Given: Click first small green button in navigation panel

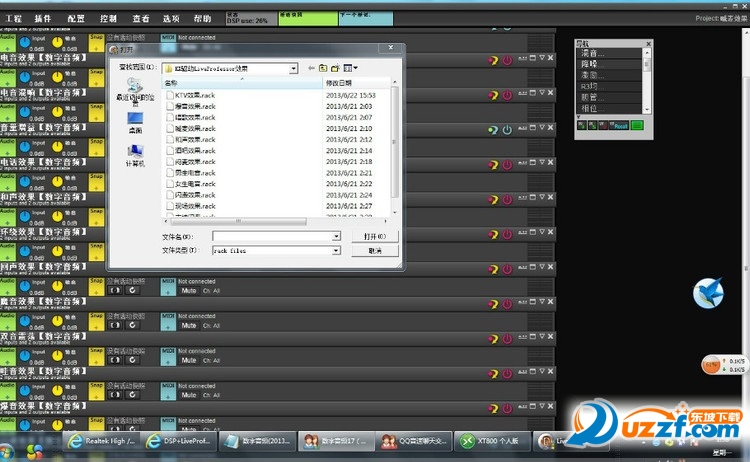Looking at the screenshot, I should tap(582, 125).
